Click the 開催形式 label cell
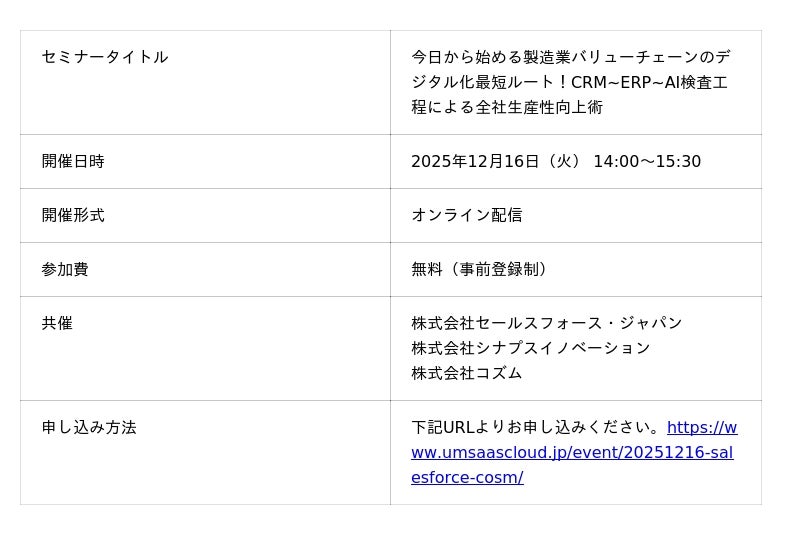 73,216
